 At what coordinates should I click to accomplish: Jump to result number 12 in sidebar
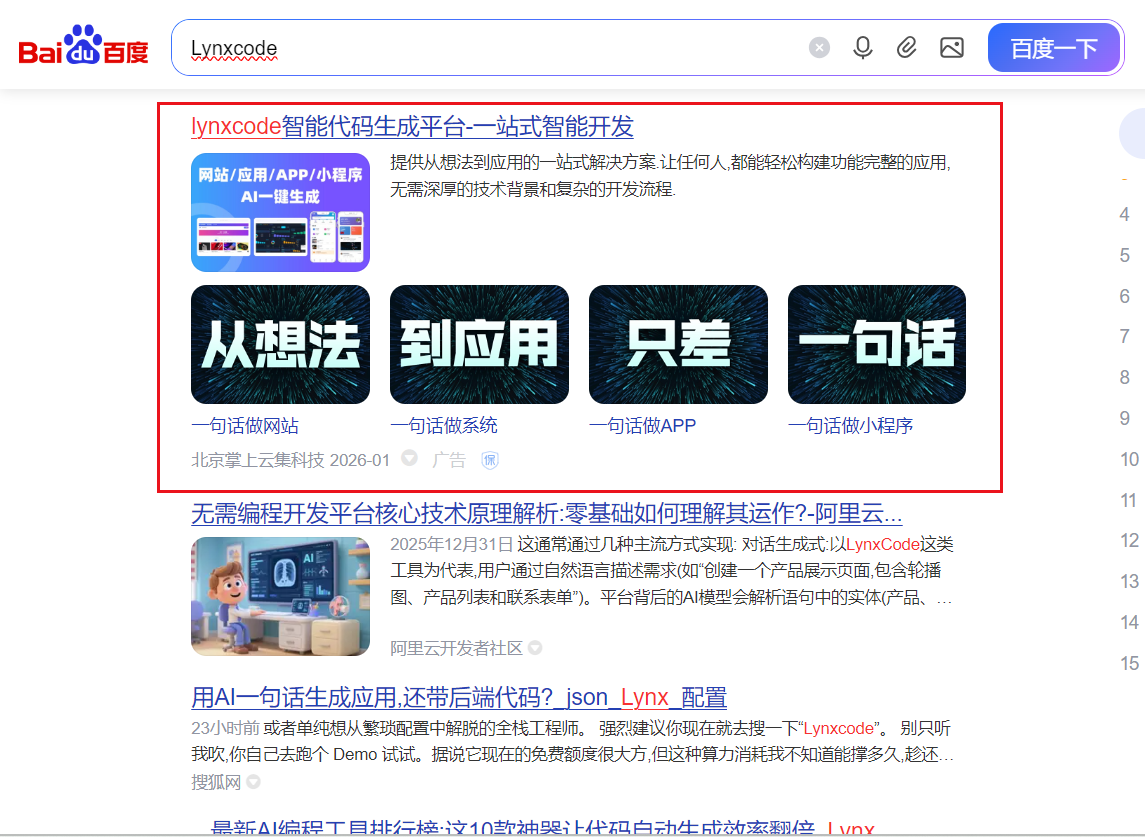click(1129, 540)
